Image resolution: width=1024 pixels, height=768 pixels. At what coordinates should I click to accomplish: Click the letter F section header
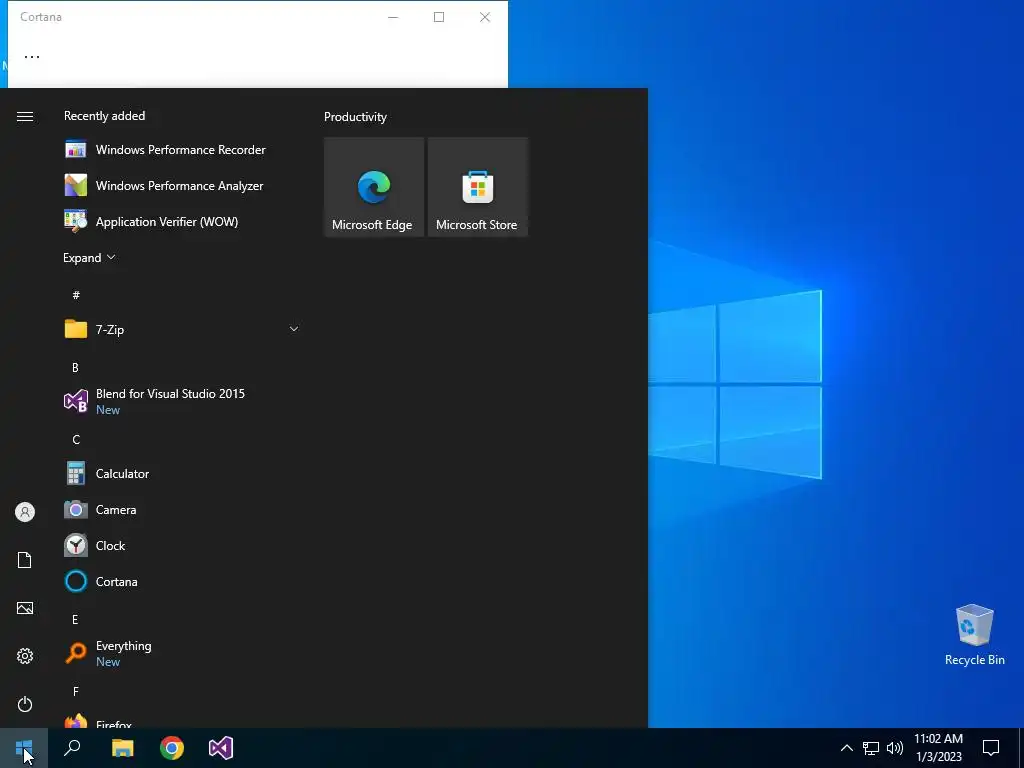click(76, 692)
